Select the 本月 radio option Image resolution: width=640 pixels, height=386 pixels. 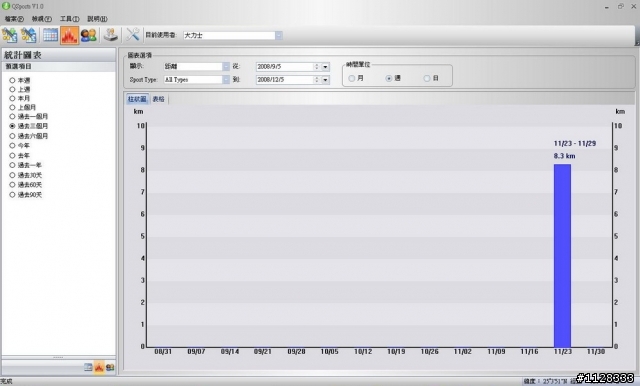coord(20,98)
